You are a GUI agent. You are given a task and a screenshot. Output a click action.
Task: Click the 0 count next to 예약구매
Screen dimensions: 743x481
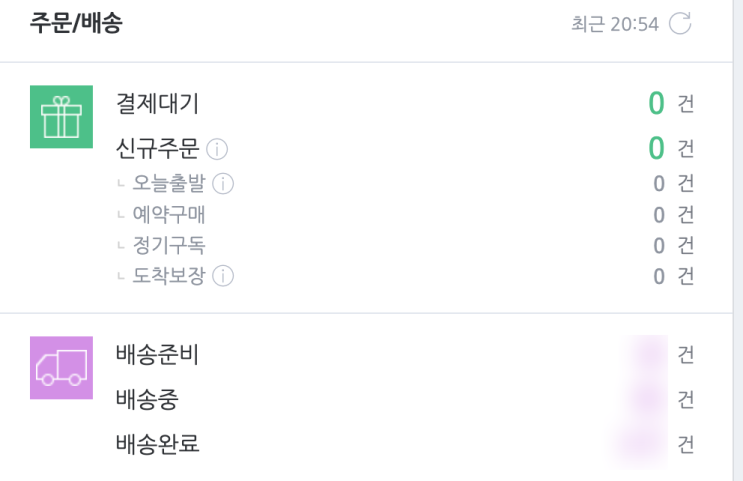click(x=658, y=215)
